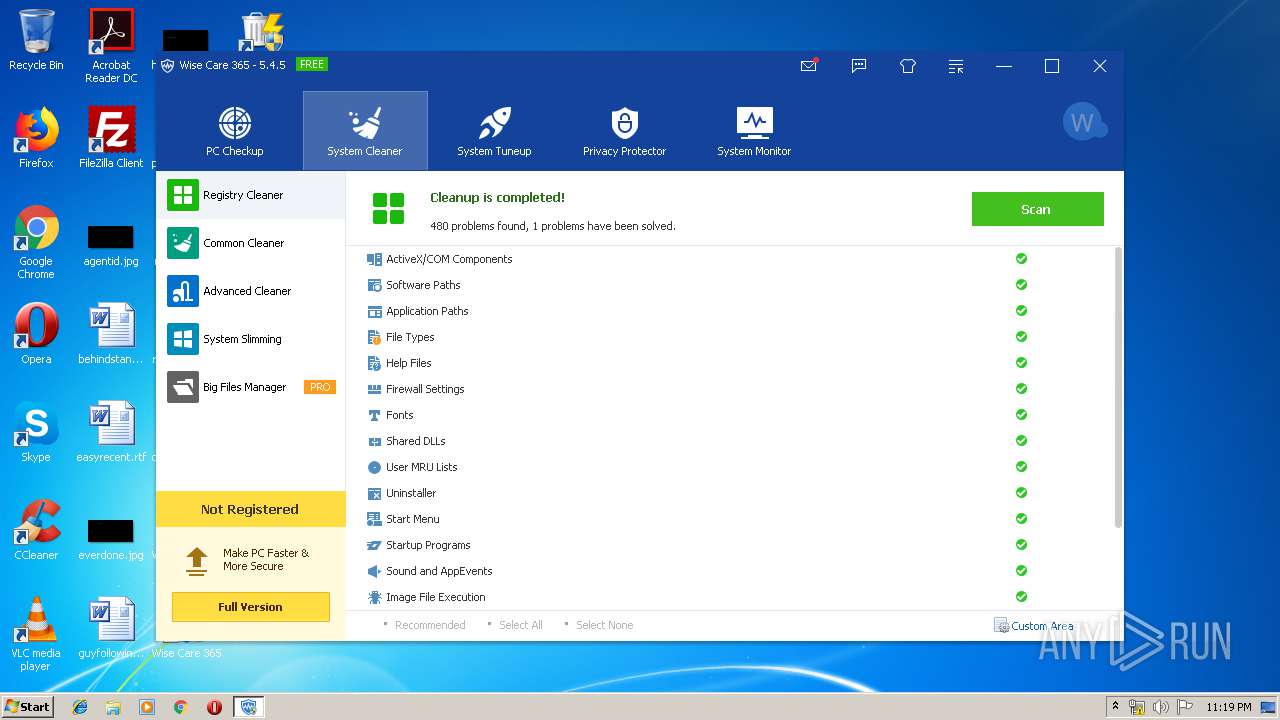Screen dimensions: 1280x720
Task: Click the Start Menu status checkmark
Action: 1021,519
